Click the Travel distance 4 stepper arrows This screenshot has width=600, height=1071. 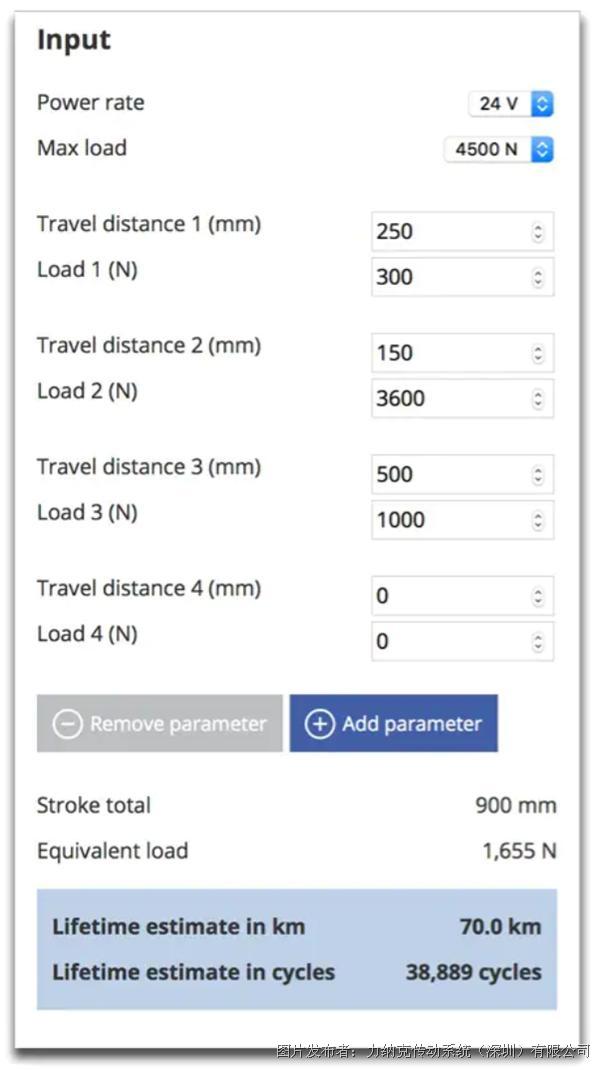538,596
